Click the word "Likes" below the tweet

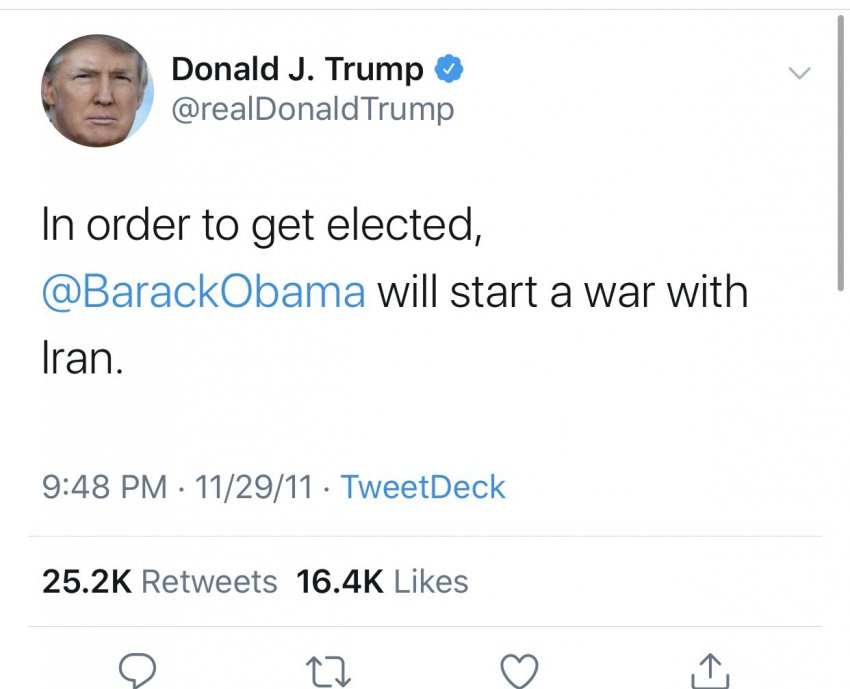click(431, 581)
